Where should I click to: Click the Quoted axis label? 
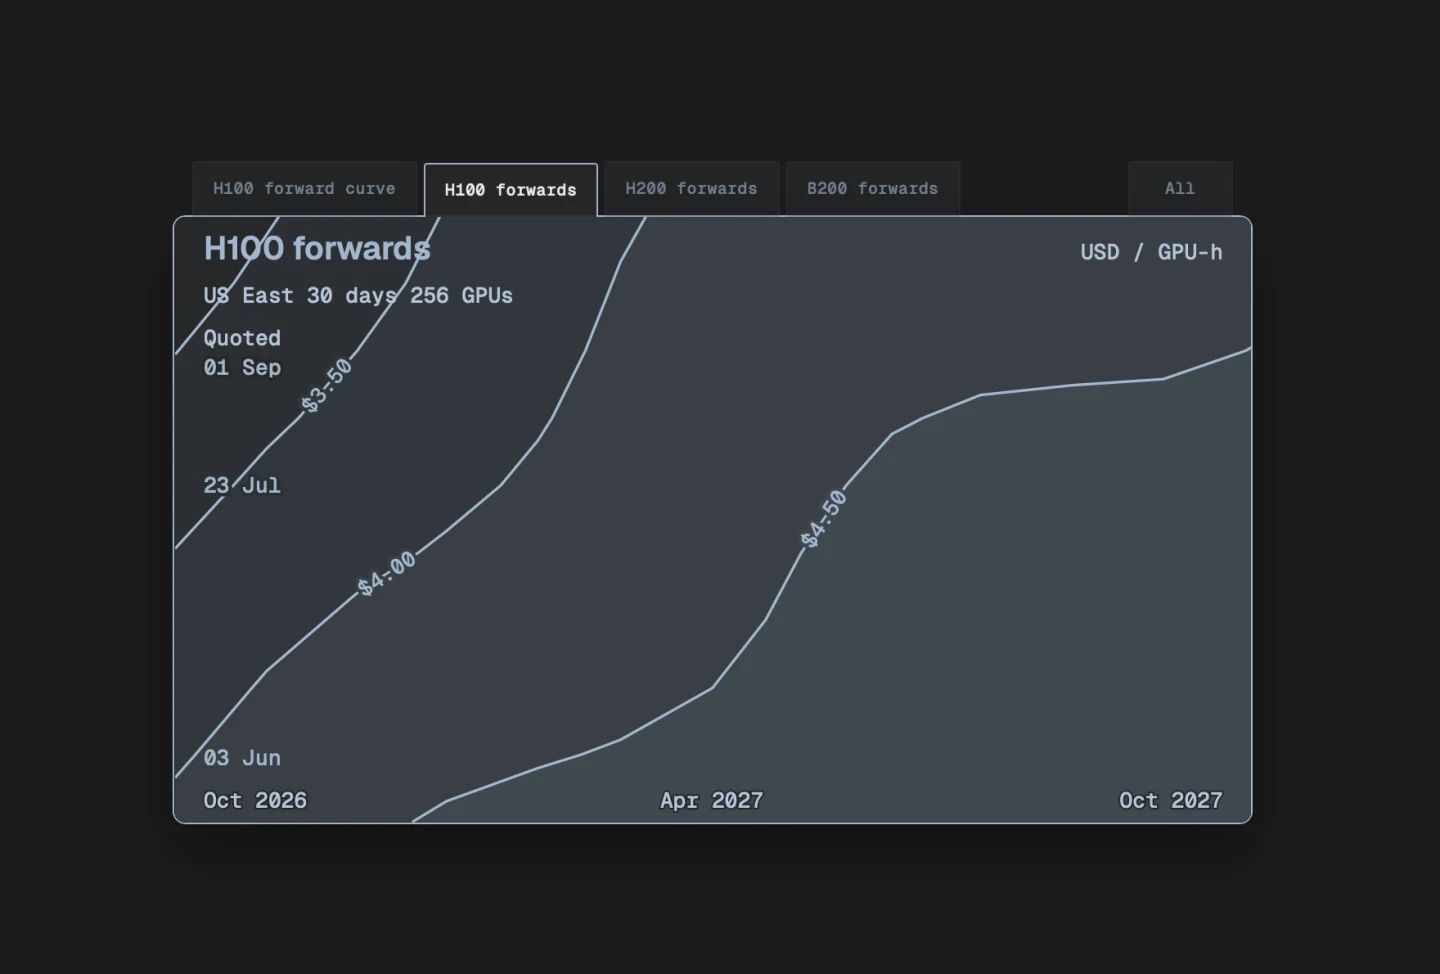pyautogui.click(x=242, y=338)
